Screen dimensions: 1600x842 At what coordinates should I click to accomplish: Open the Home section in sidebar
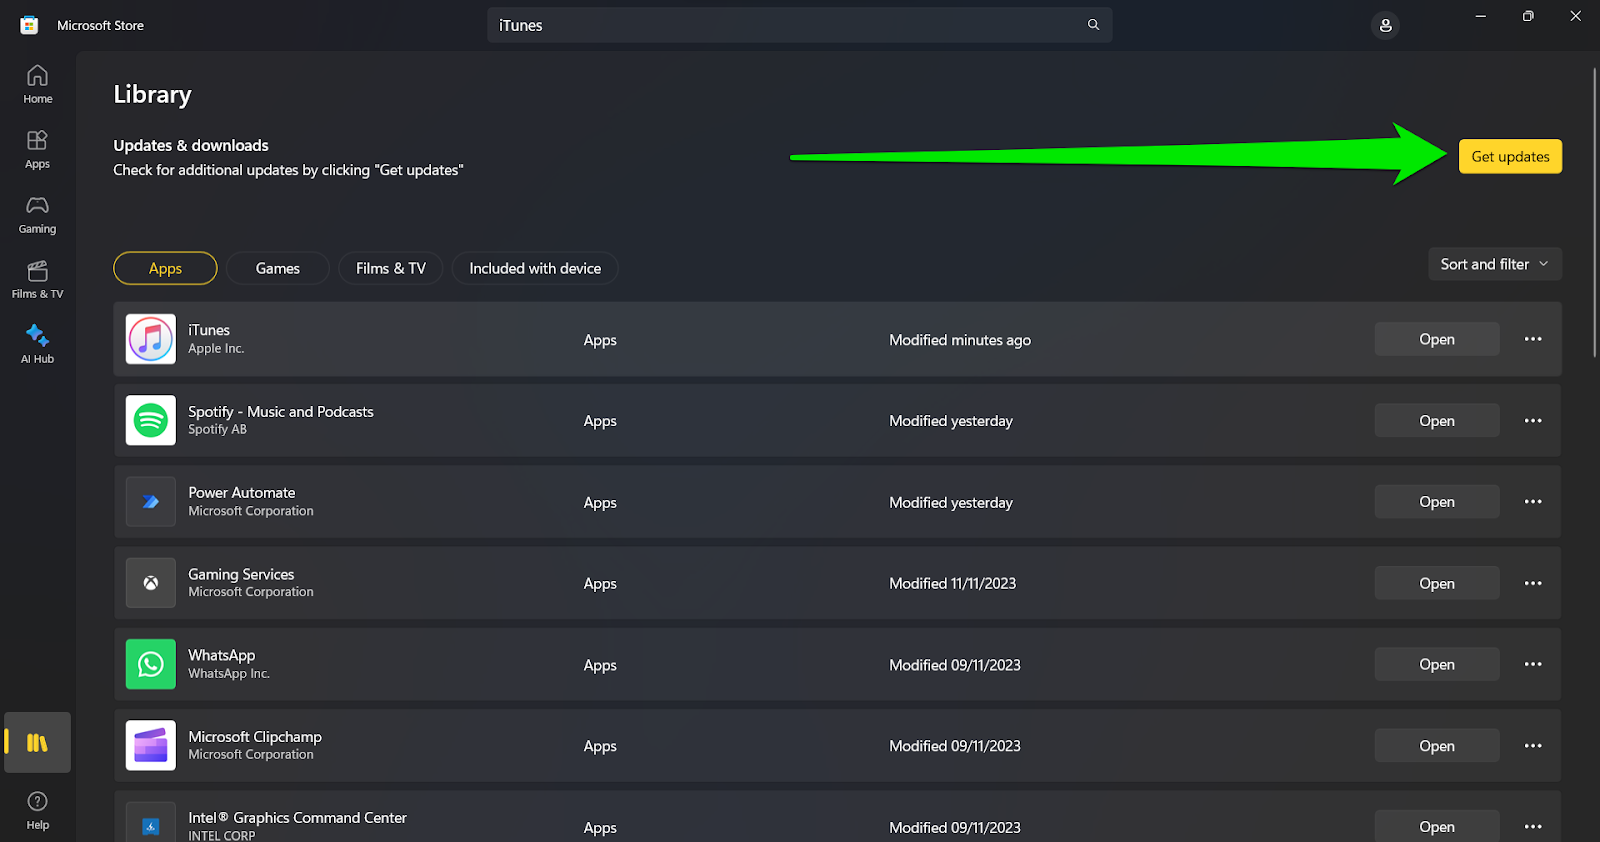click(38, 84)
